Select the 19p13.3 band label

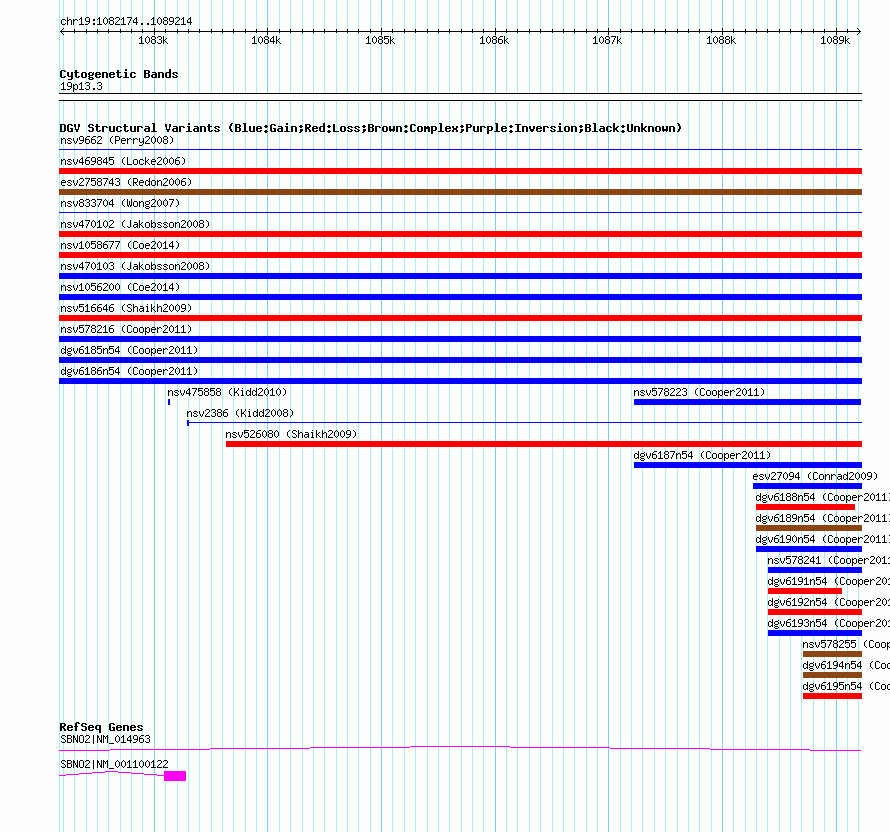pyautogui.click(x=81, y=86)
